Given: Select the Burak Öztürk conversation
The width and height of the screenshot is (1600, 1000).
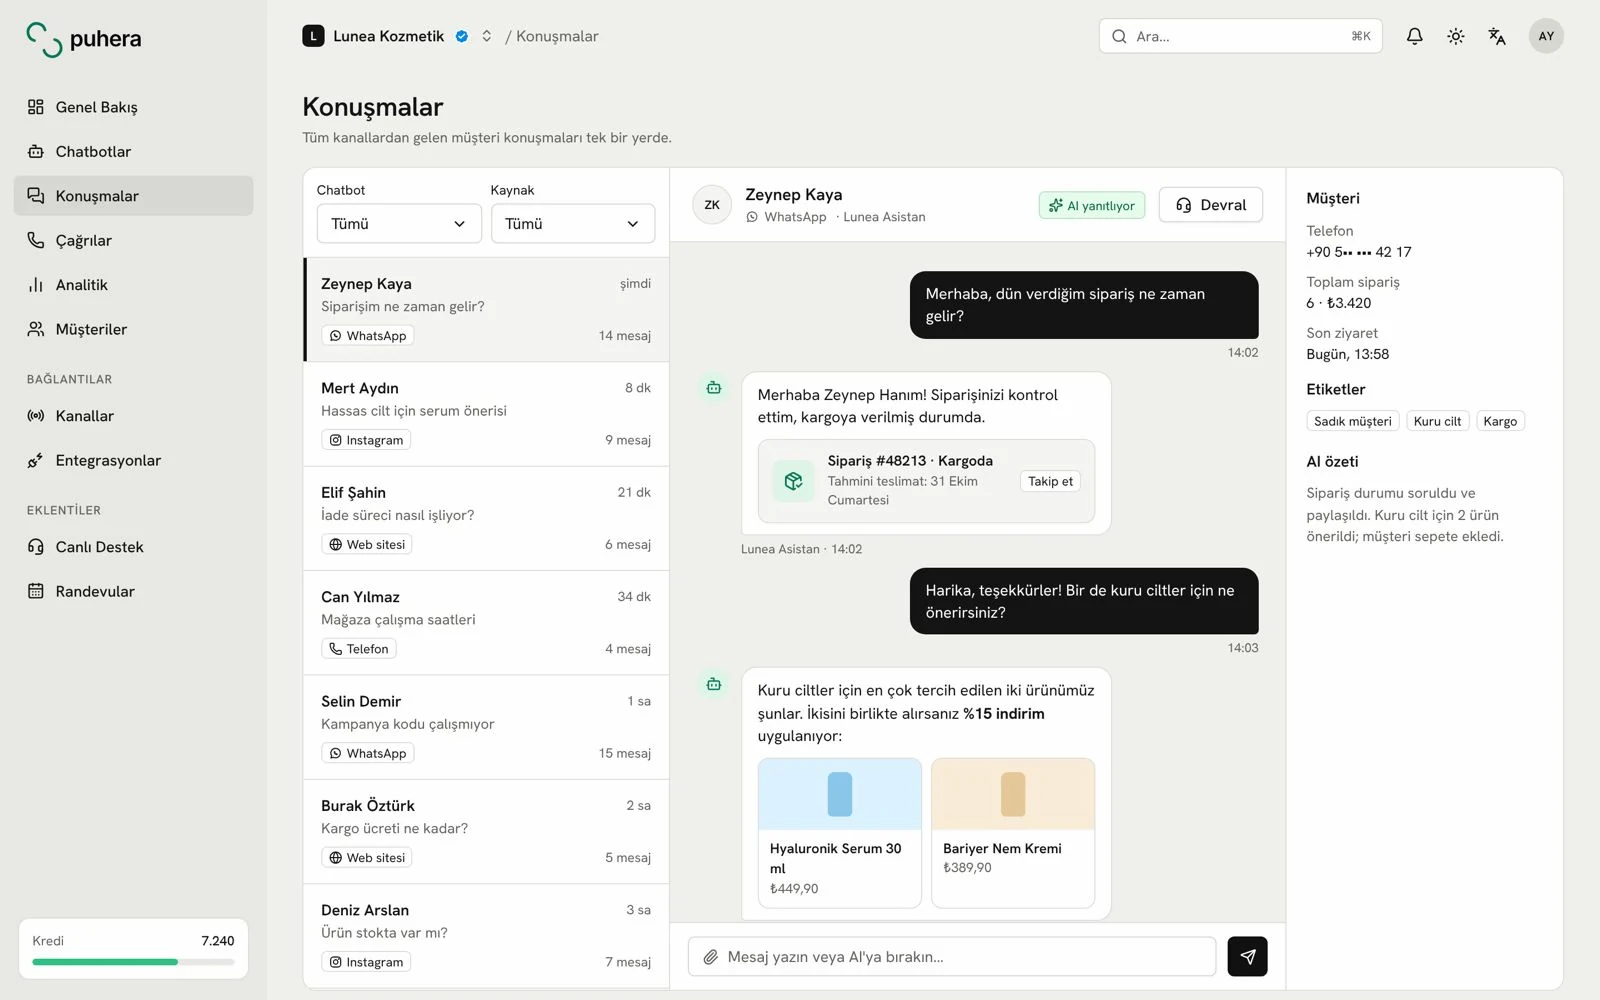Looking at the screenshot, I should [x=486, y=832].
